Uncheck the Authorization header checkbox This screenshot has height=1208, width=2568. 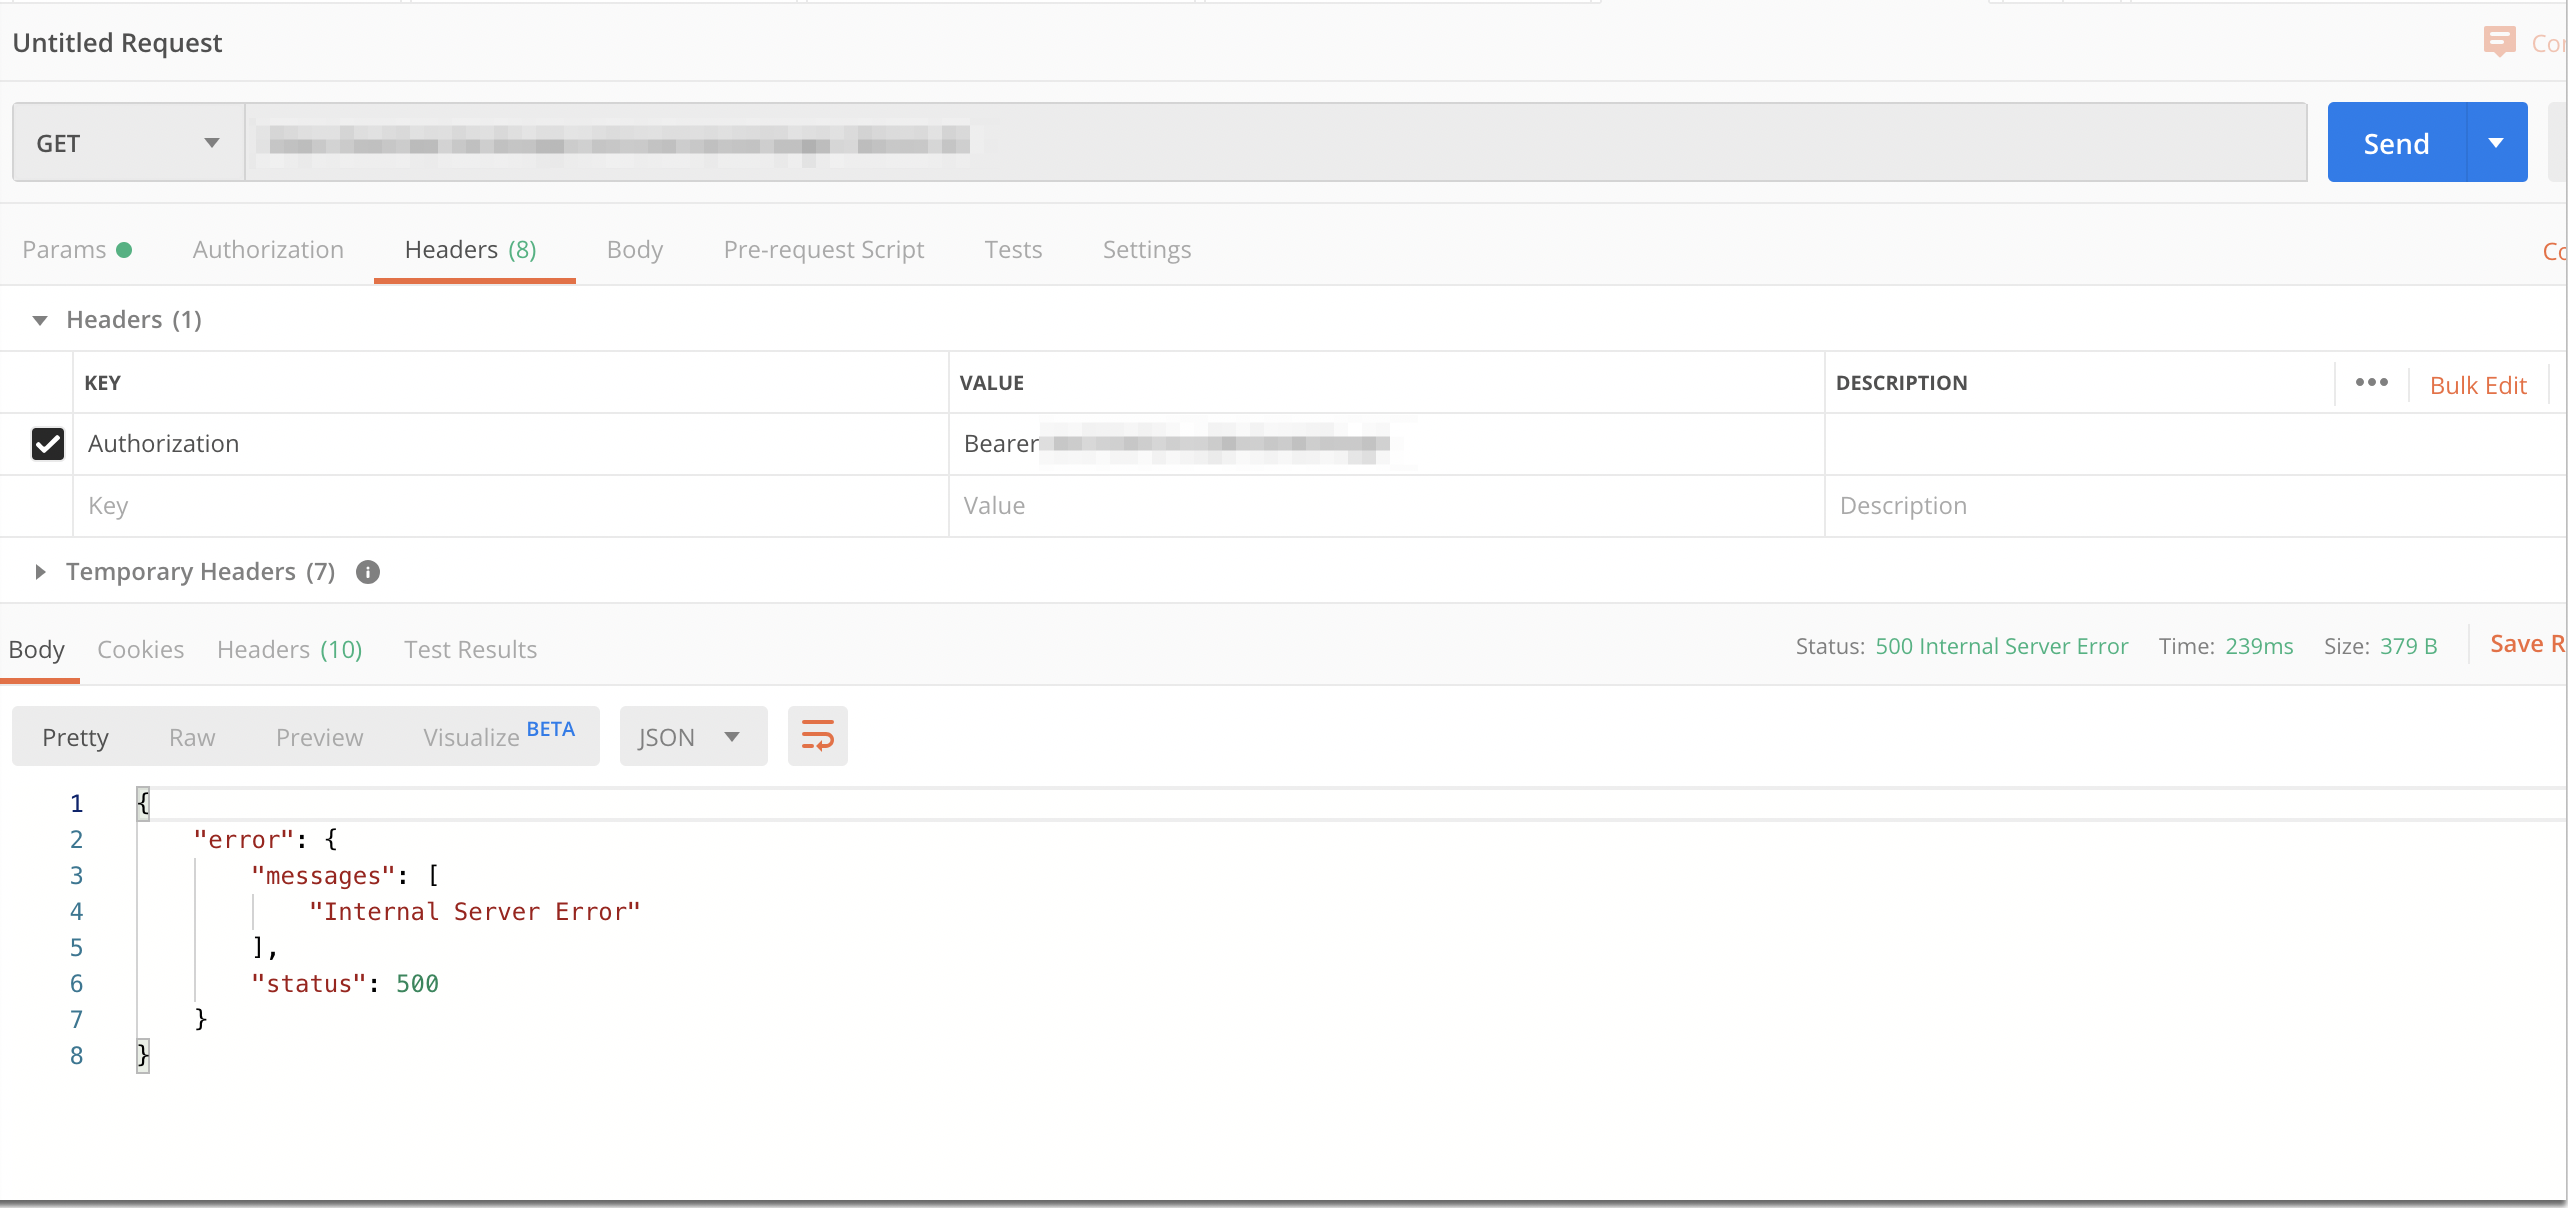click(x=48, y=443)
